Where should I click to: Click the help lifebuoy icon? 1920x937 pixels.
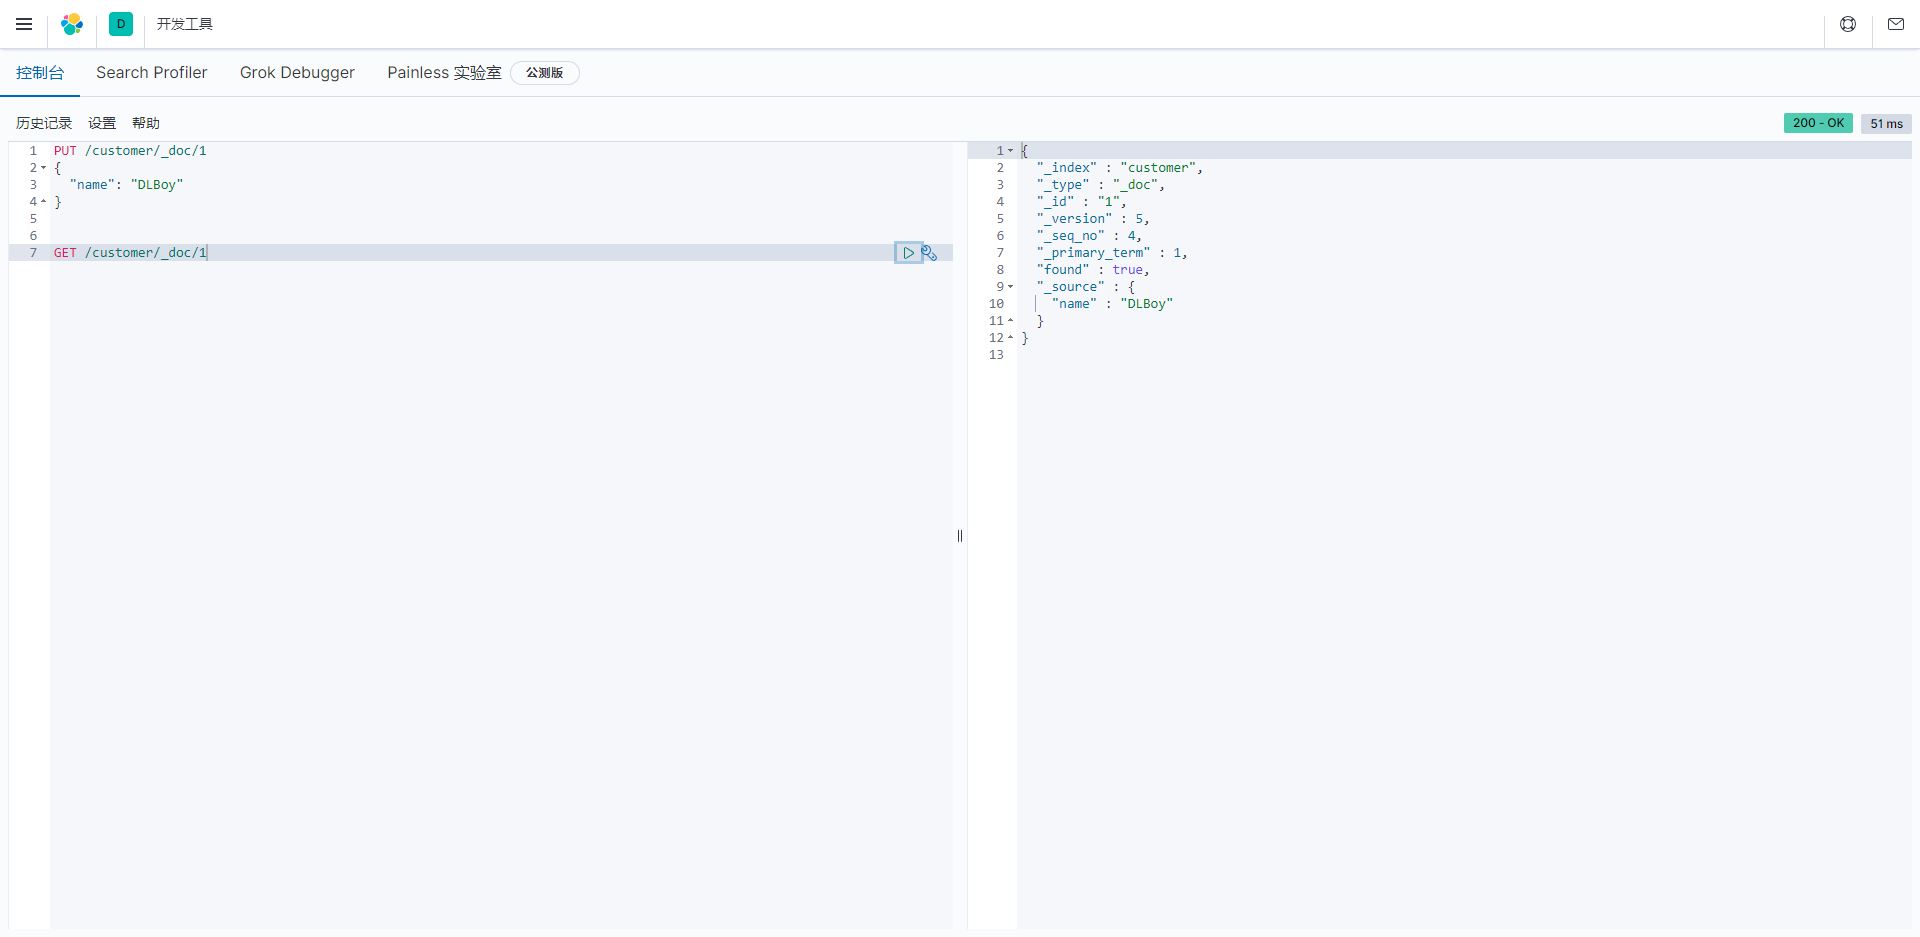(x=1848, y=24)
